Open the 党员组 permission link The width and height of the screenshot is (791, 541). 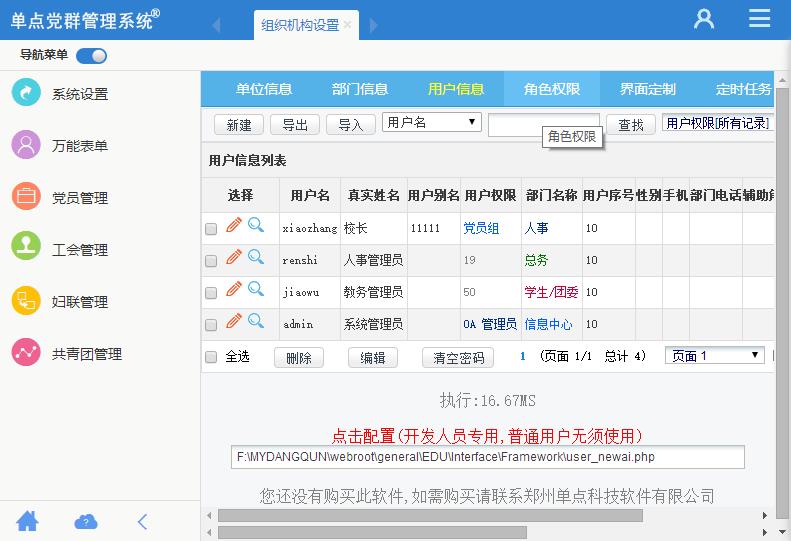[x=481, y=228]
